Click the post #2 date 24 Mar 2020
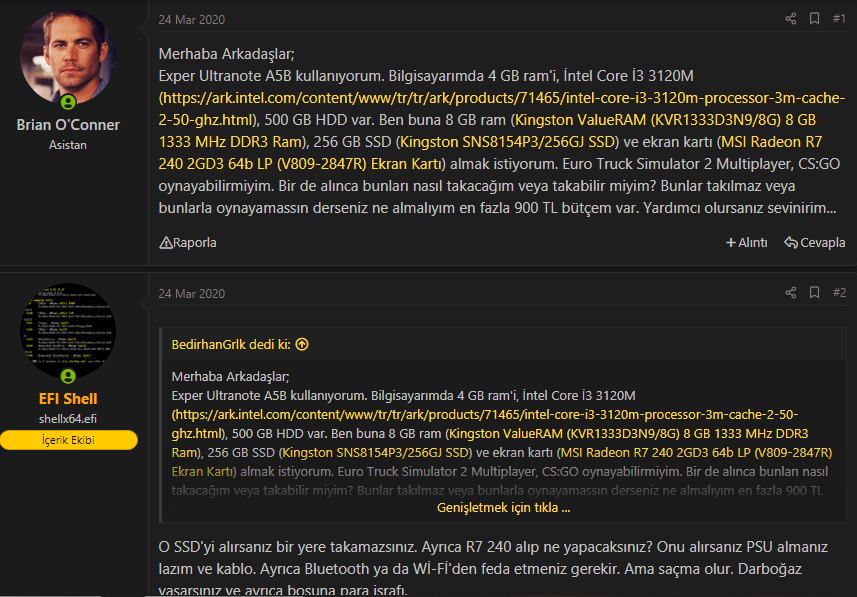The image size is (857, 597). pos(191,294)
